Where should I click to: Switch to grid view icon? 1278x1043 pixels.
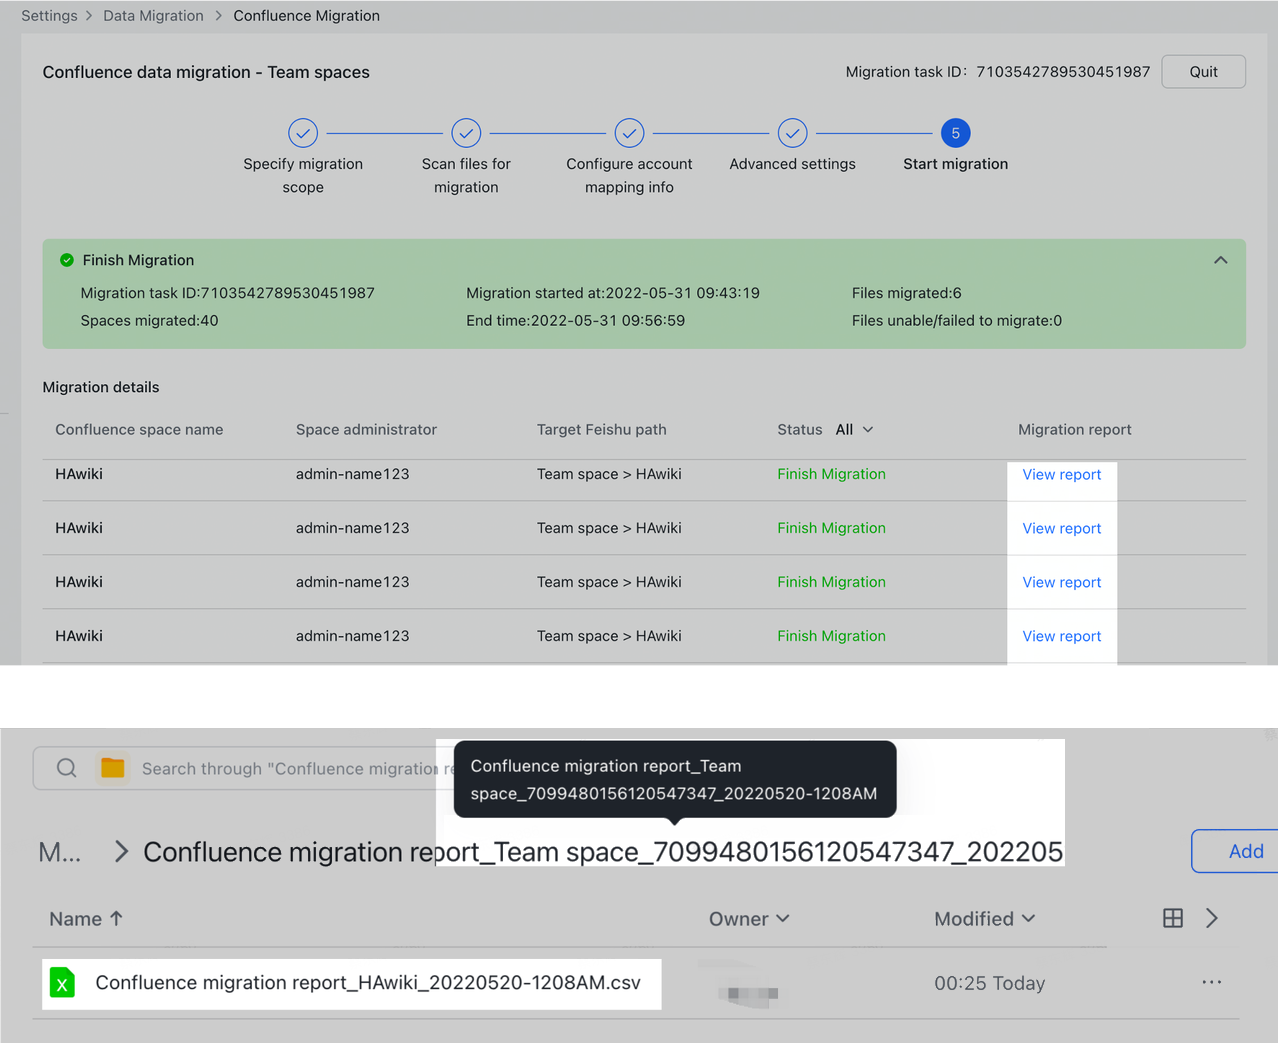click(1173, 918)
